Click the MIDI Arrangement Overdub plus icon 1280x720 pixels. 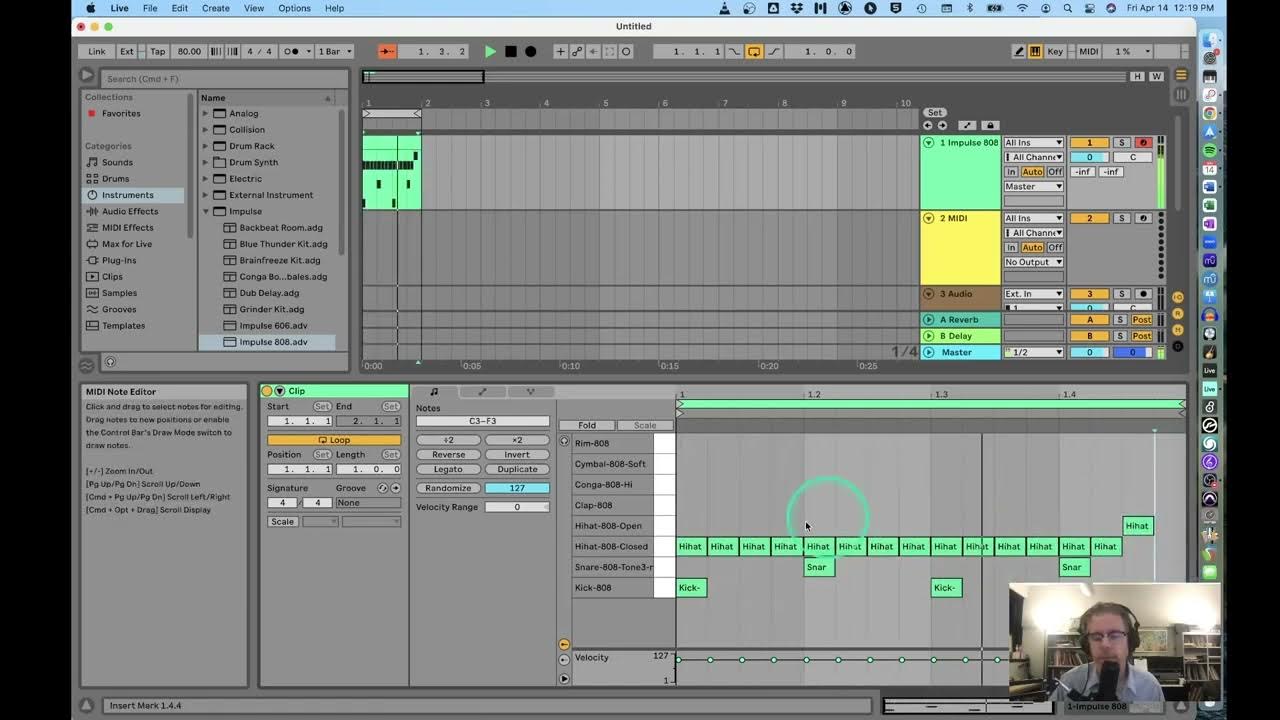click(560, 51)
